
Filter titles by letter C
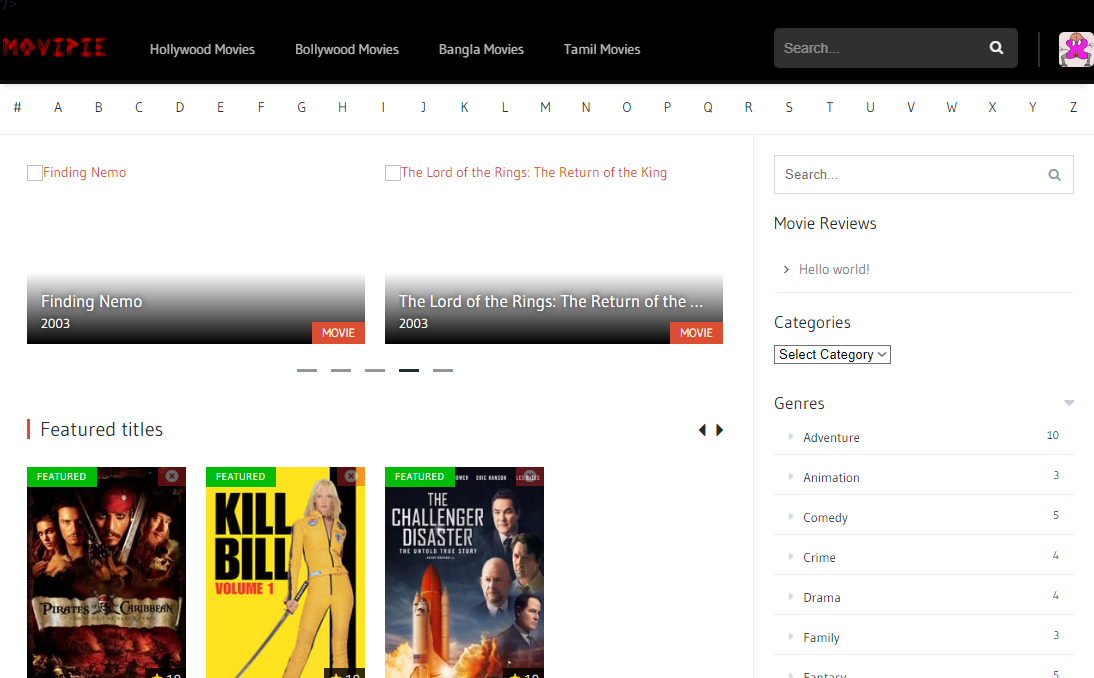coord(139,107)
